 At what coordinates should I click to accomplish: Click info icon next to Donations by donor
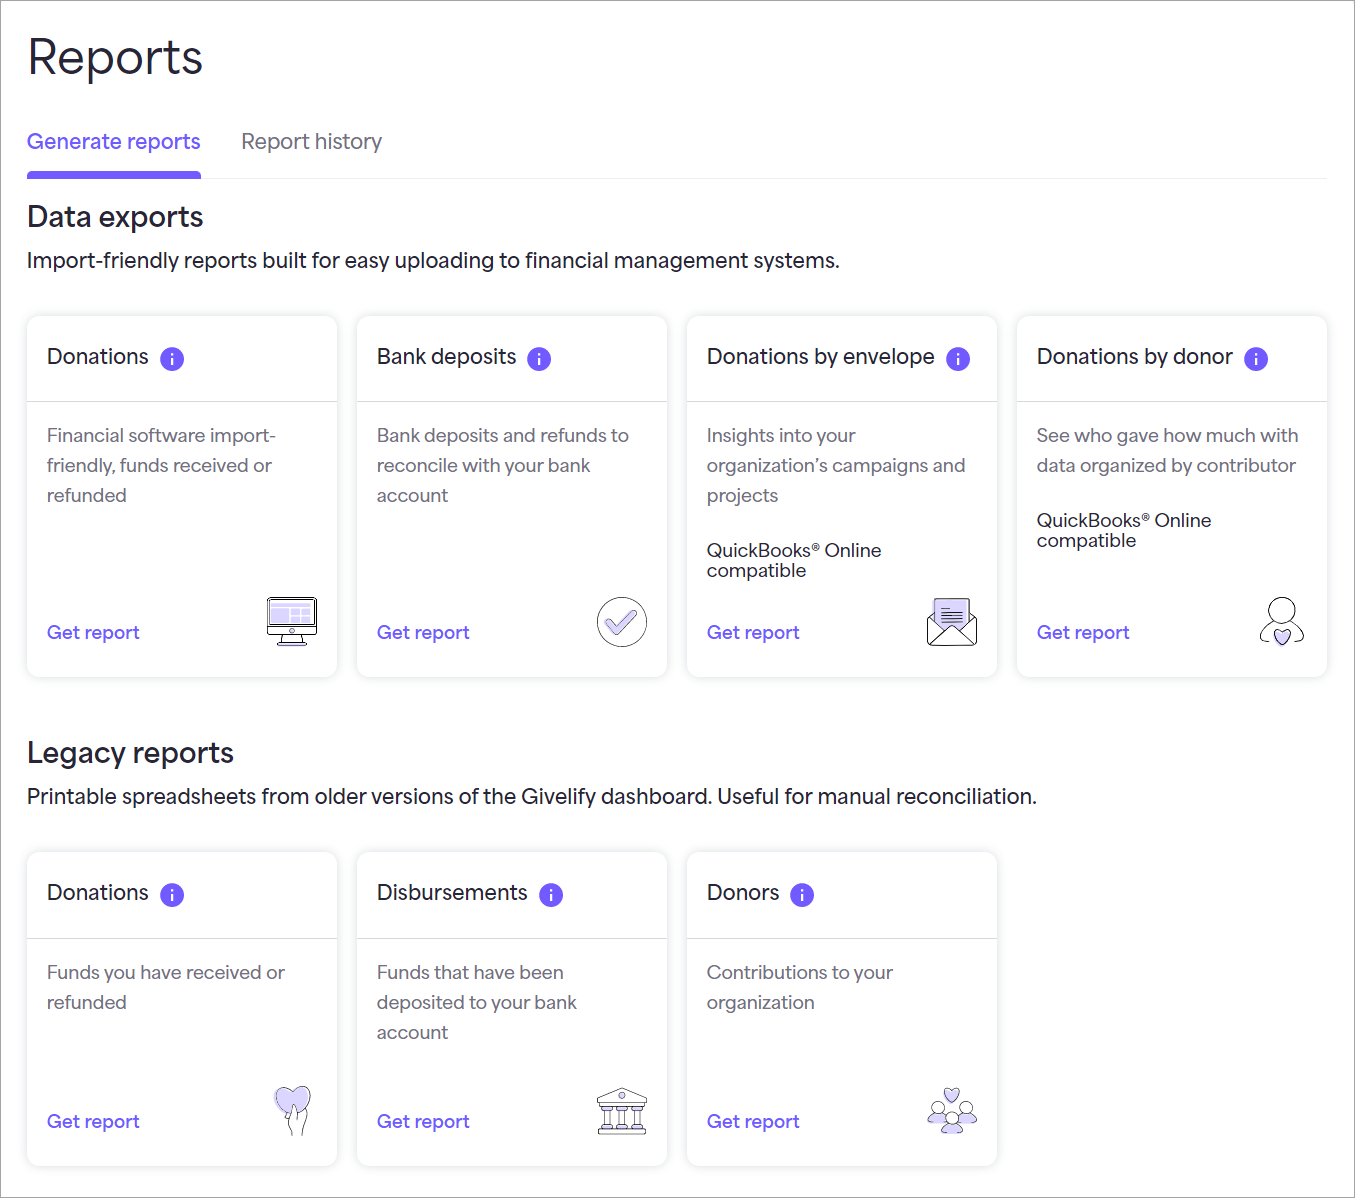(x=1256, y=358)
